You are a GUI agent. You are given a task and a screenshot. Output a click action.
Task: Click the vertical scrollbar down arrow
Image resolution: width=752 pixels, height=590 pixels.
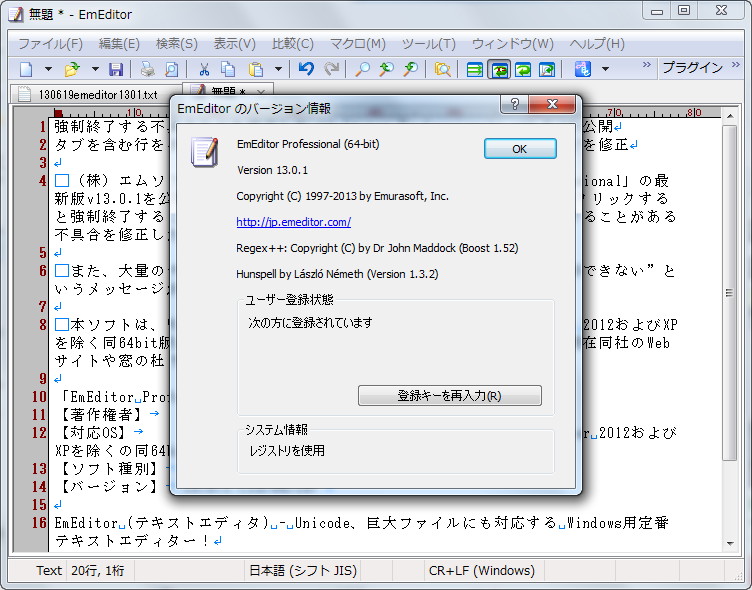click(x=729, y=544)
